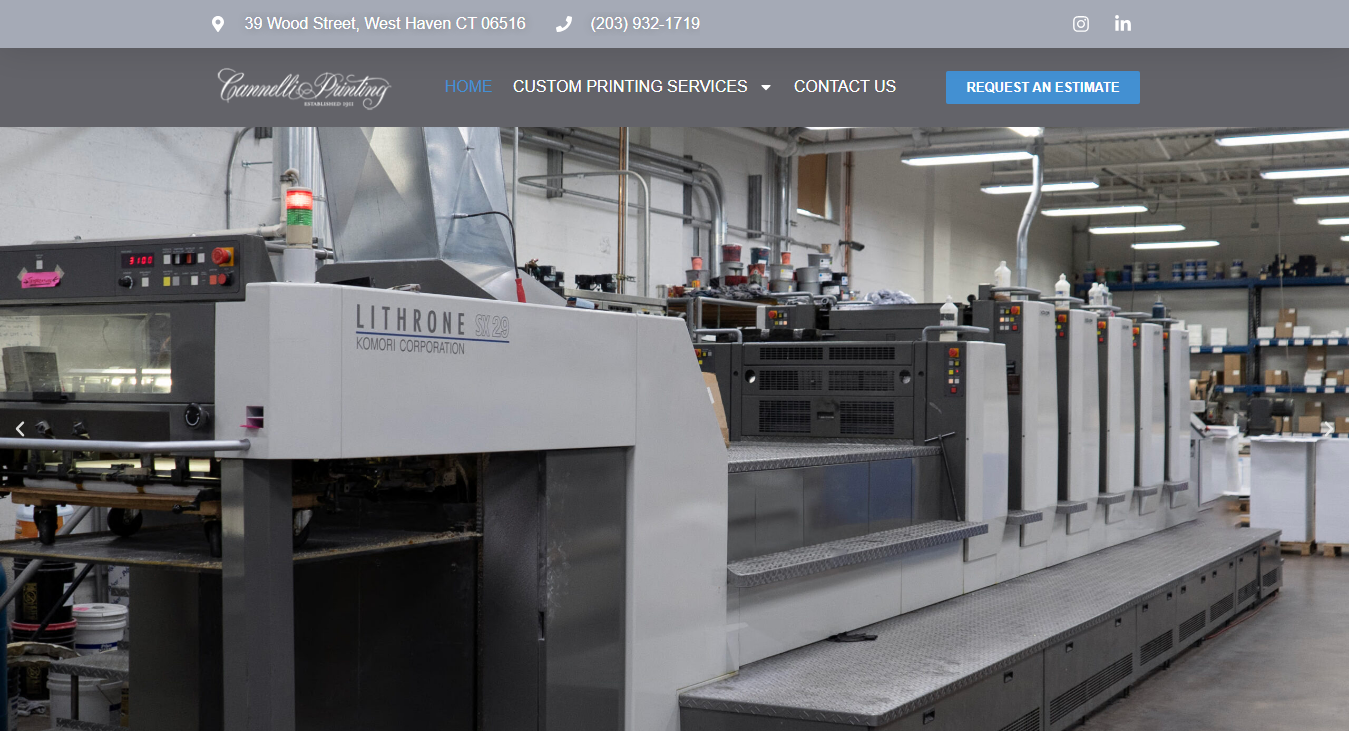
Task: Click the 39 Wood Street address link
Action: pos(385,24)
